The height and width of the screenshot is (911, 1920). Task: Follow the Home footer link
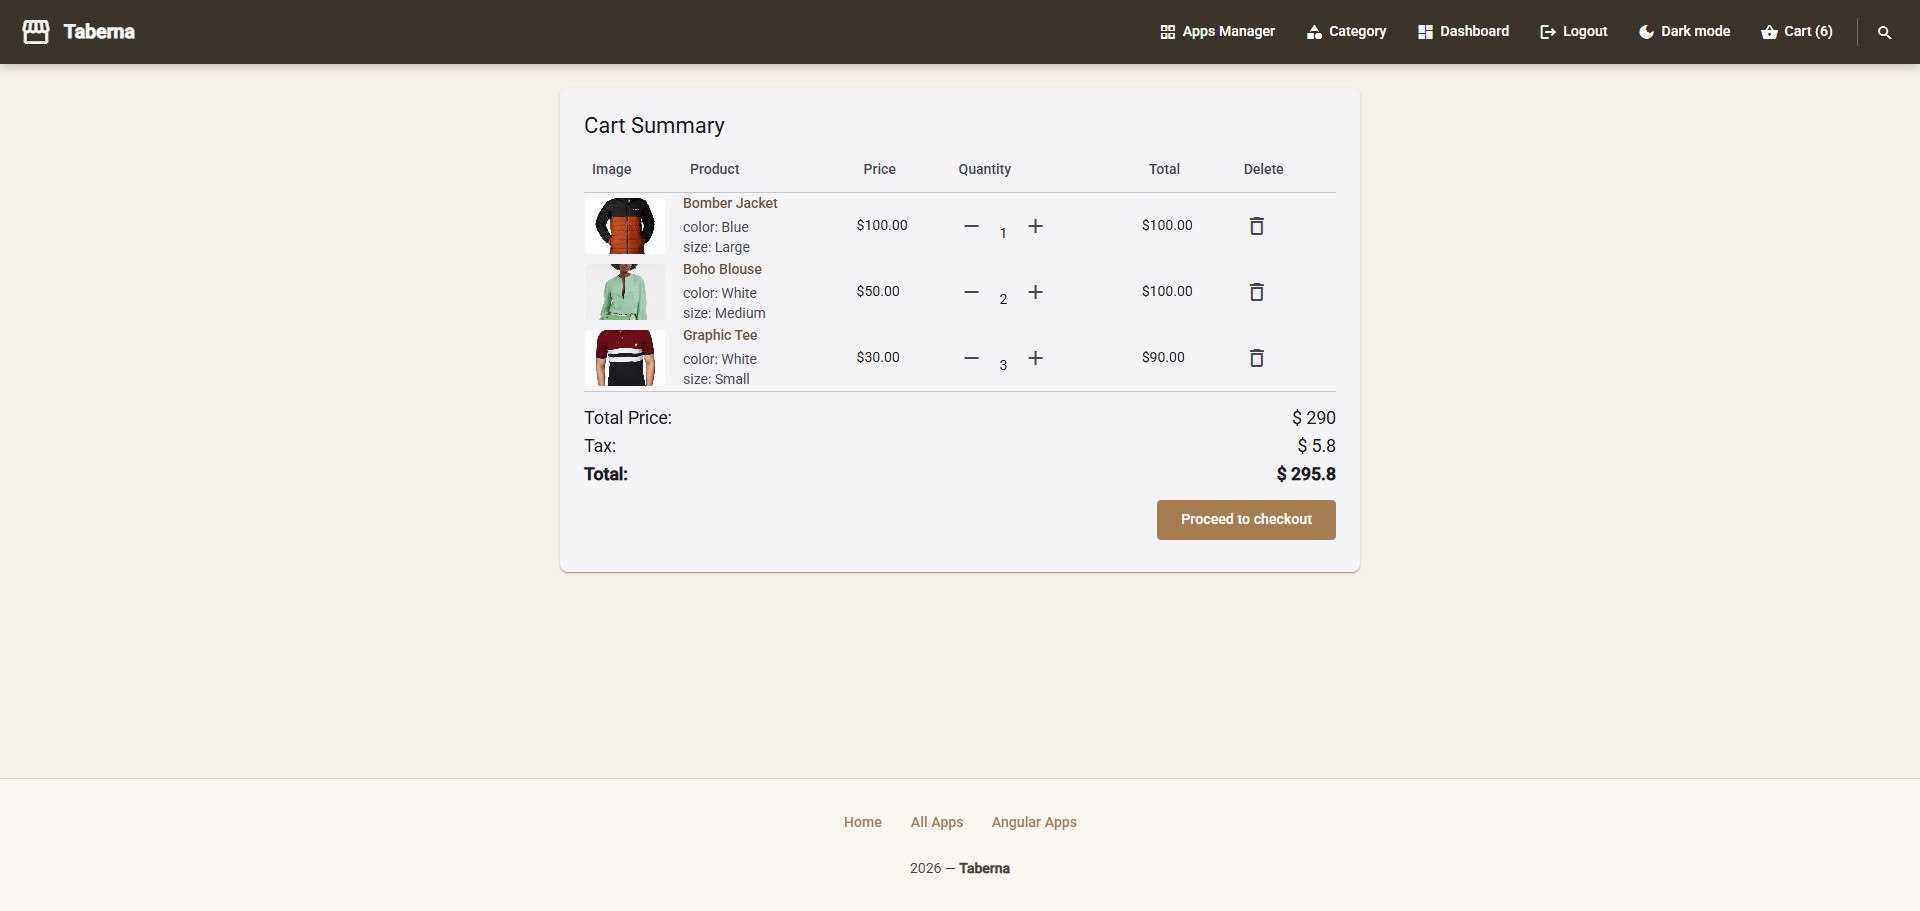coord(863,822)
